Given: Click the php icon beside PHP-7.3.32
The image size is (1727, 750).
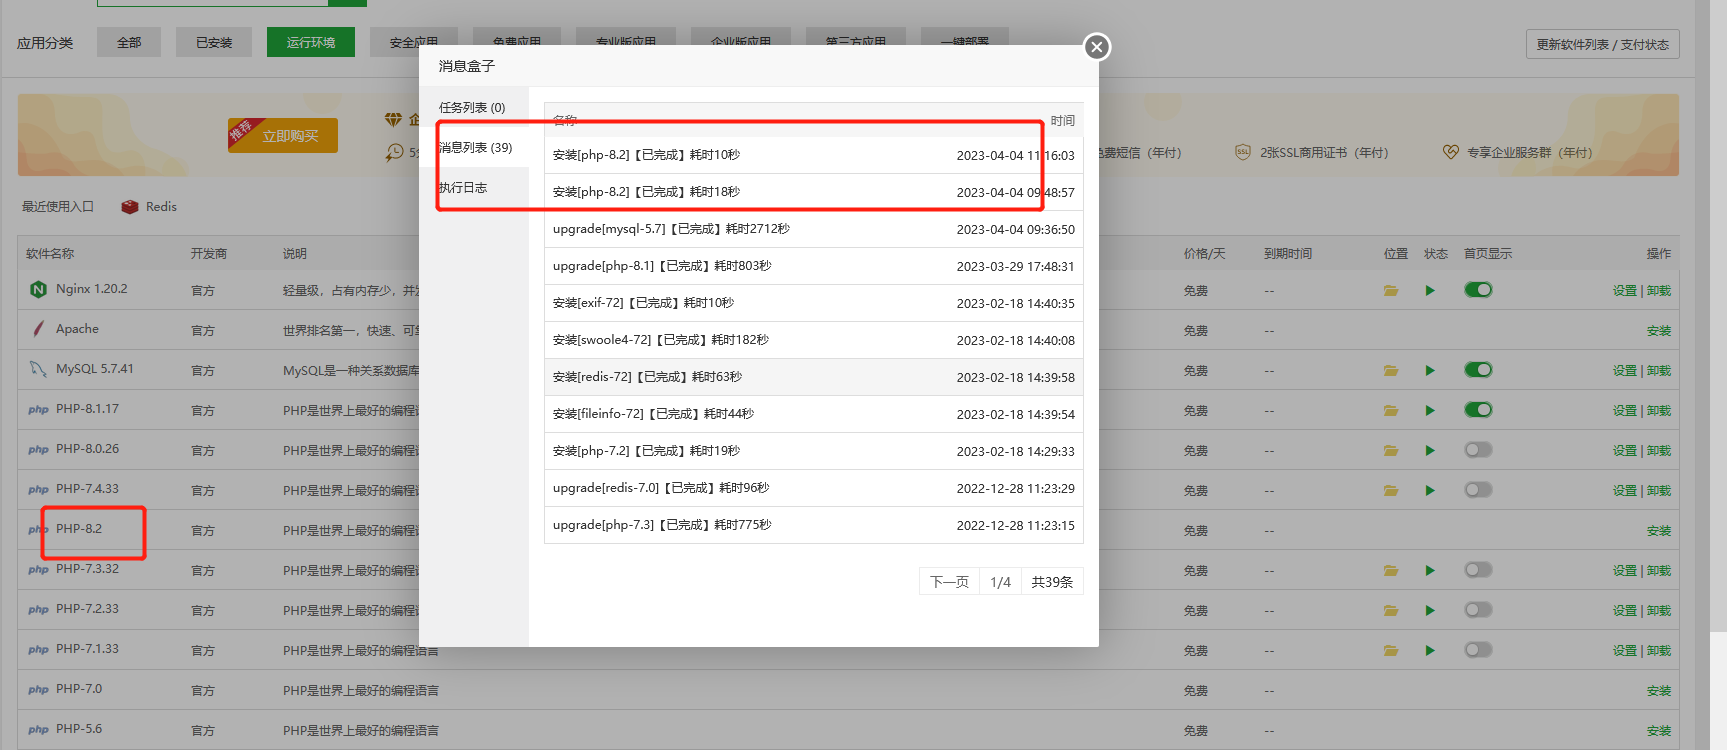Looking at the screenshot, I should (38, 570).
